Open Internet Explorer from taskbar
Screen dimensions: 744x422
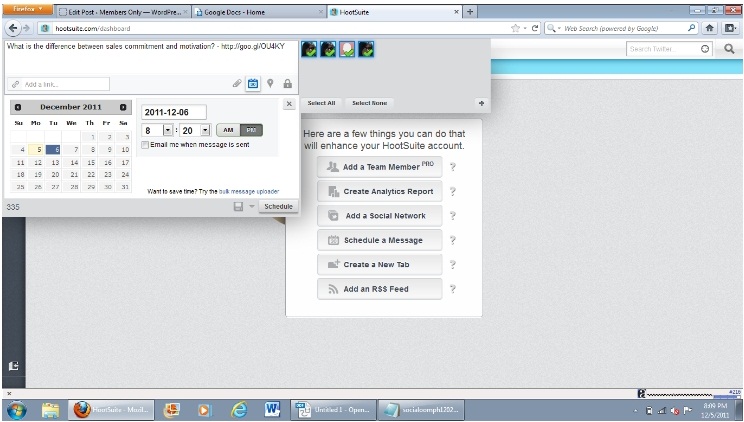pos(239,410)
